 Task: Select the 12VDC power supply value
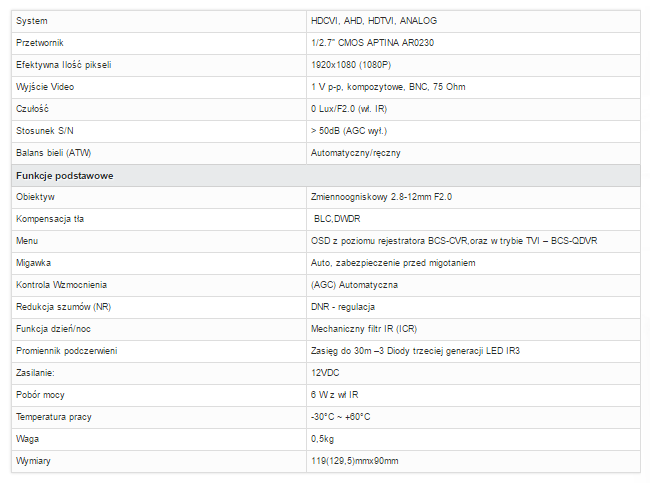tap(325, 373)
